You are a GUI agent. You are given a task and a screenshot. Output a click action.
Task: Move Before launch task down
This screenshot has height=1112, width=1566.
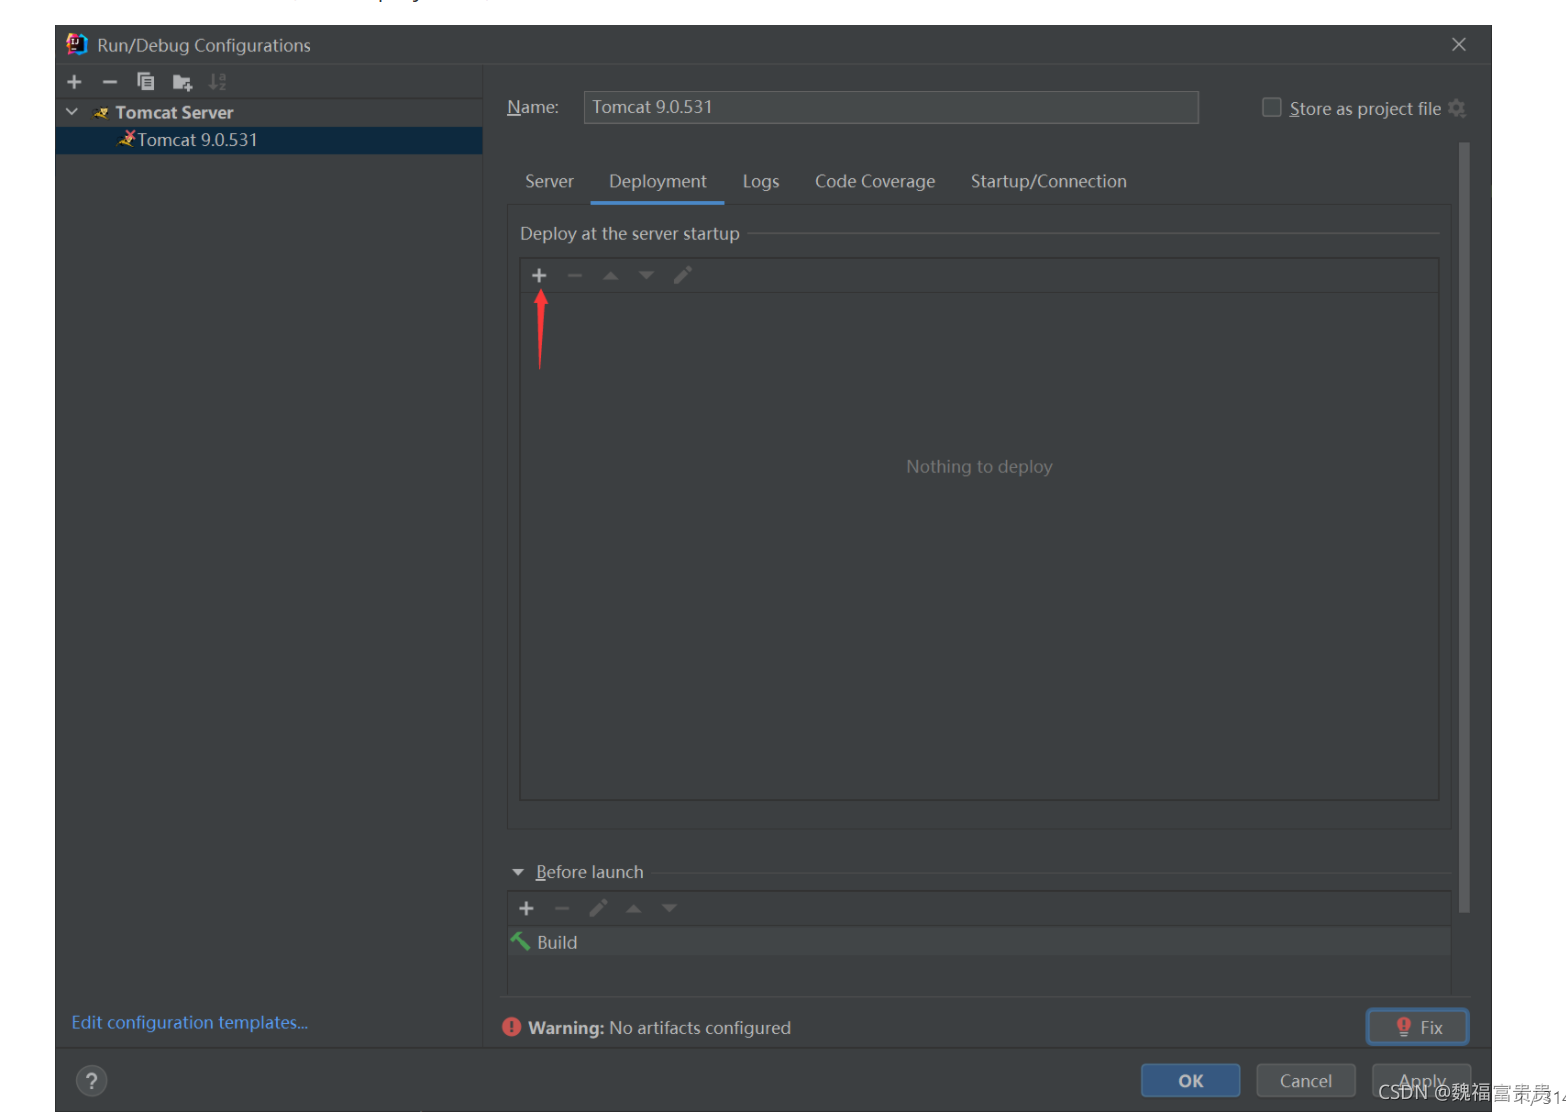(x=670, y=908)
